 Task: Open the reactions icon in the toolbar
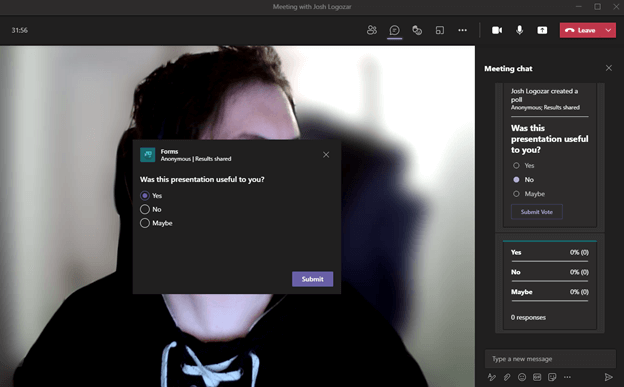pos(417,30)
